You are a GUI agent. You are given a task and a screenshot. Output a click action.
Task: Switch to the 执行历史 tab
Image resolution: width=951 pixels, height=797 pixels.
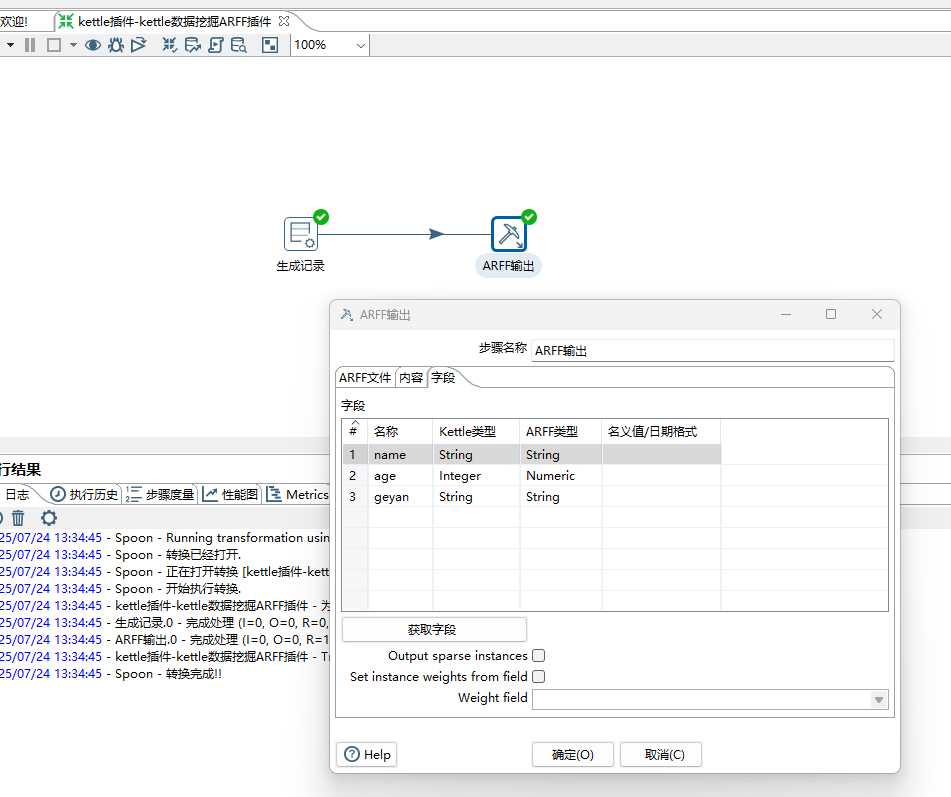pyautogui.click(x=84, y=495)
